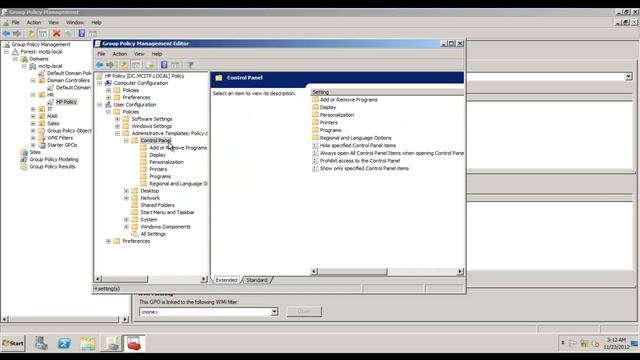This screenshot has height=360, width=640.
Task: Click Refresh icon in Group Policy Management toolbar
Action: [68, 33]
